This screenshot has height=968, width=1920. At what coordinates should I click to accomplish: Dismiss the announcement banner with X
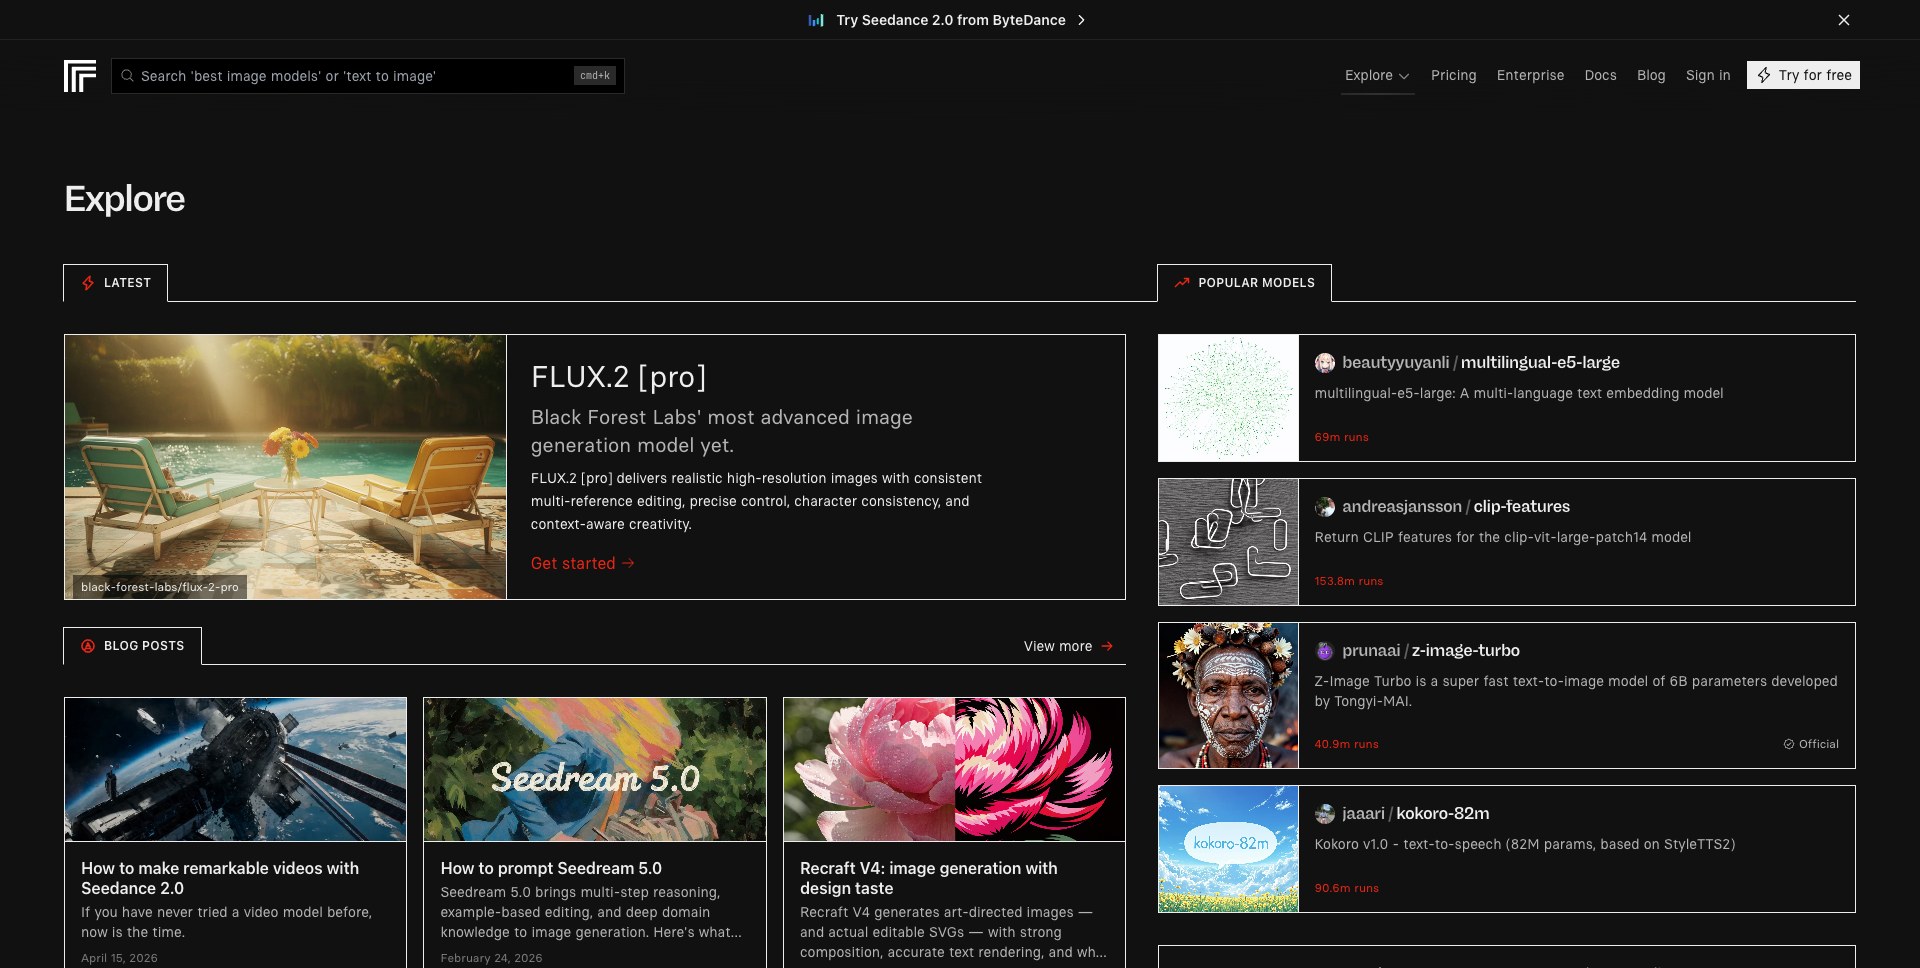pyautogui.click(x=1844, y=20)
